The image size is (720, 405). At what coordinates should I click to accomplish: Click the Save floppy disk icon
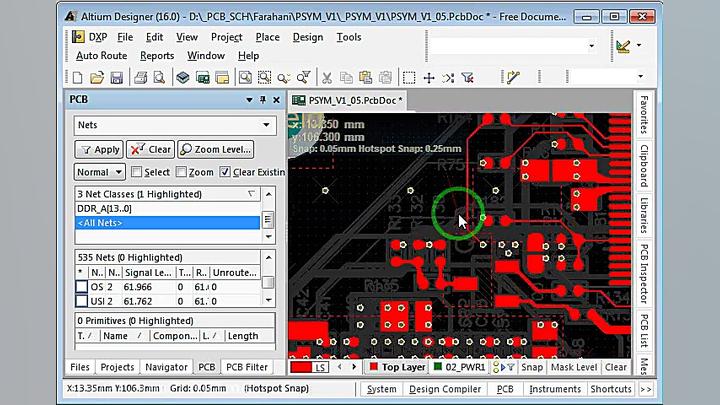(117, 78)
